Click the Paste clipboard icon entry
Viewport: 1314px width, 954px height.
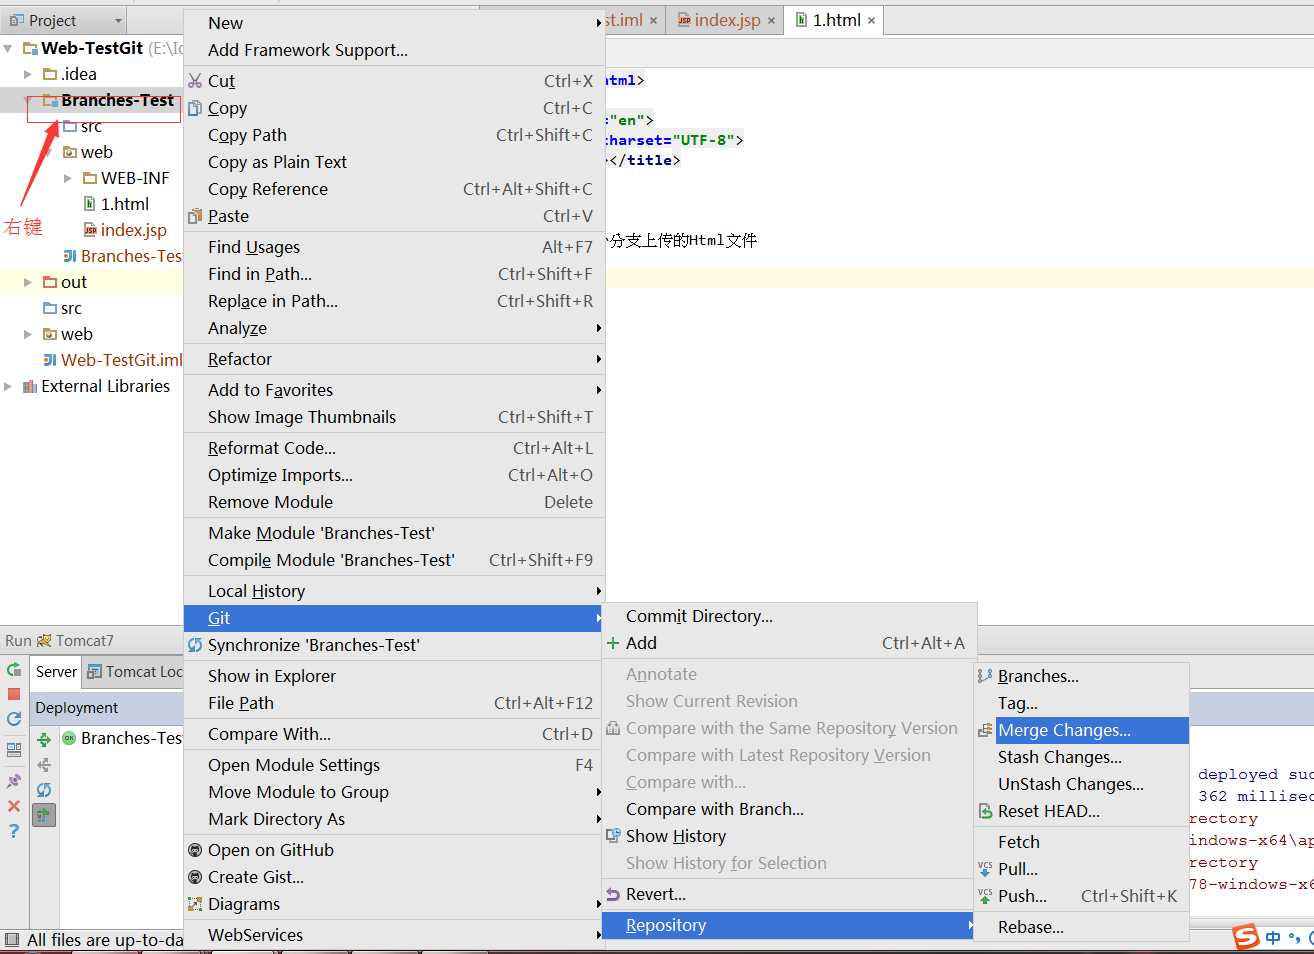(195, 216)
